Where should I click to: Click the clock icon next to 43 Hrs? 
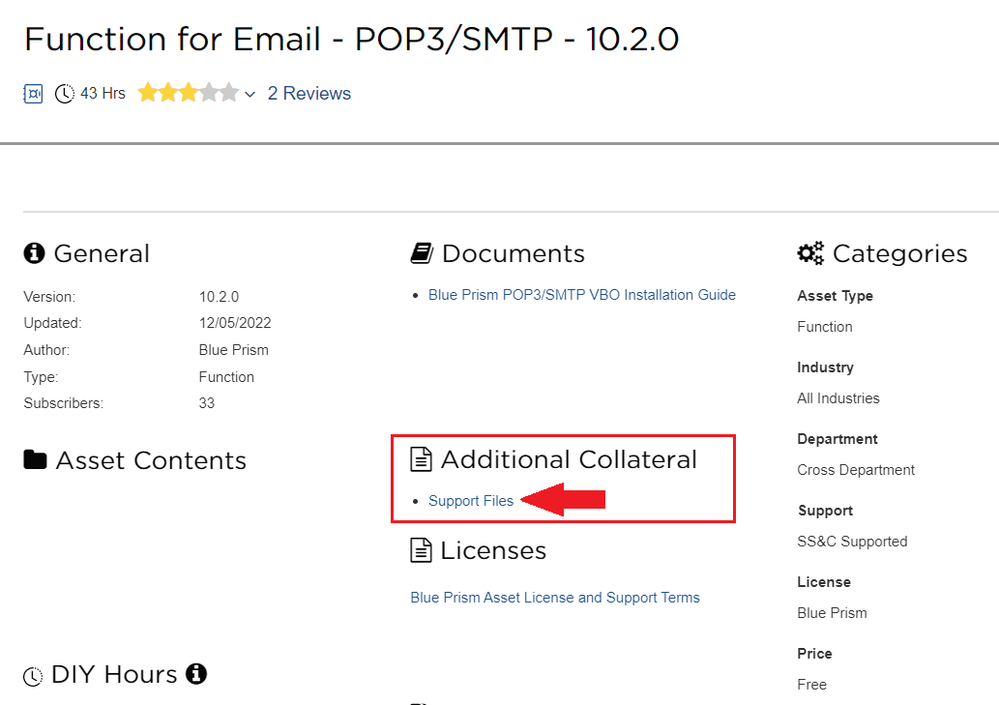point(64,94)
